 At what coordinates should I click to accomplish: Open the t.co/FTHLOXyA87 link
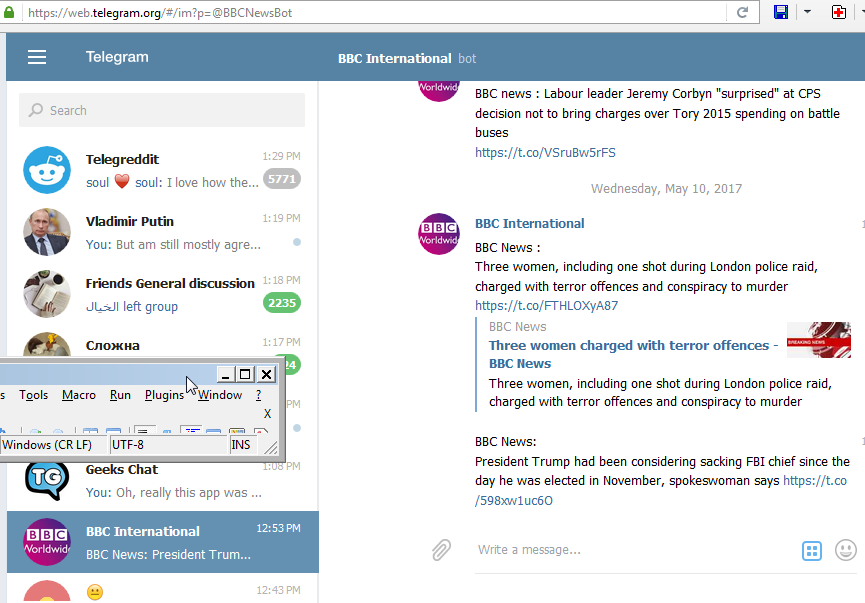[x=546, y=306]
